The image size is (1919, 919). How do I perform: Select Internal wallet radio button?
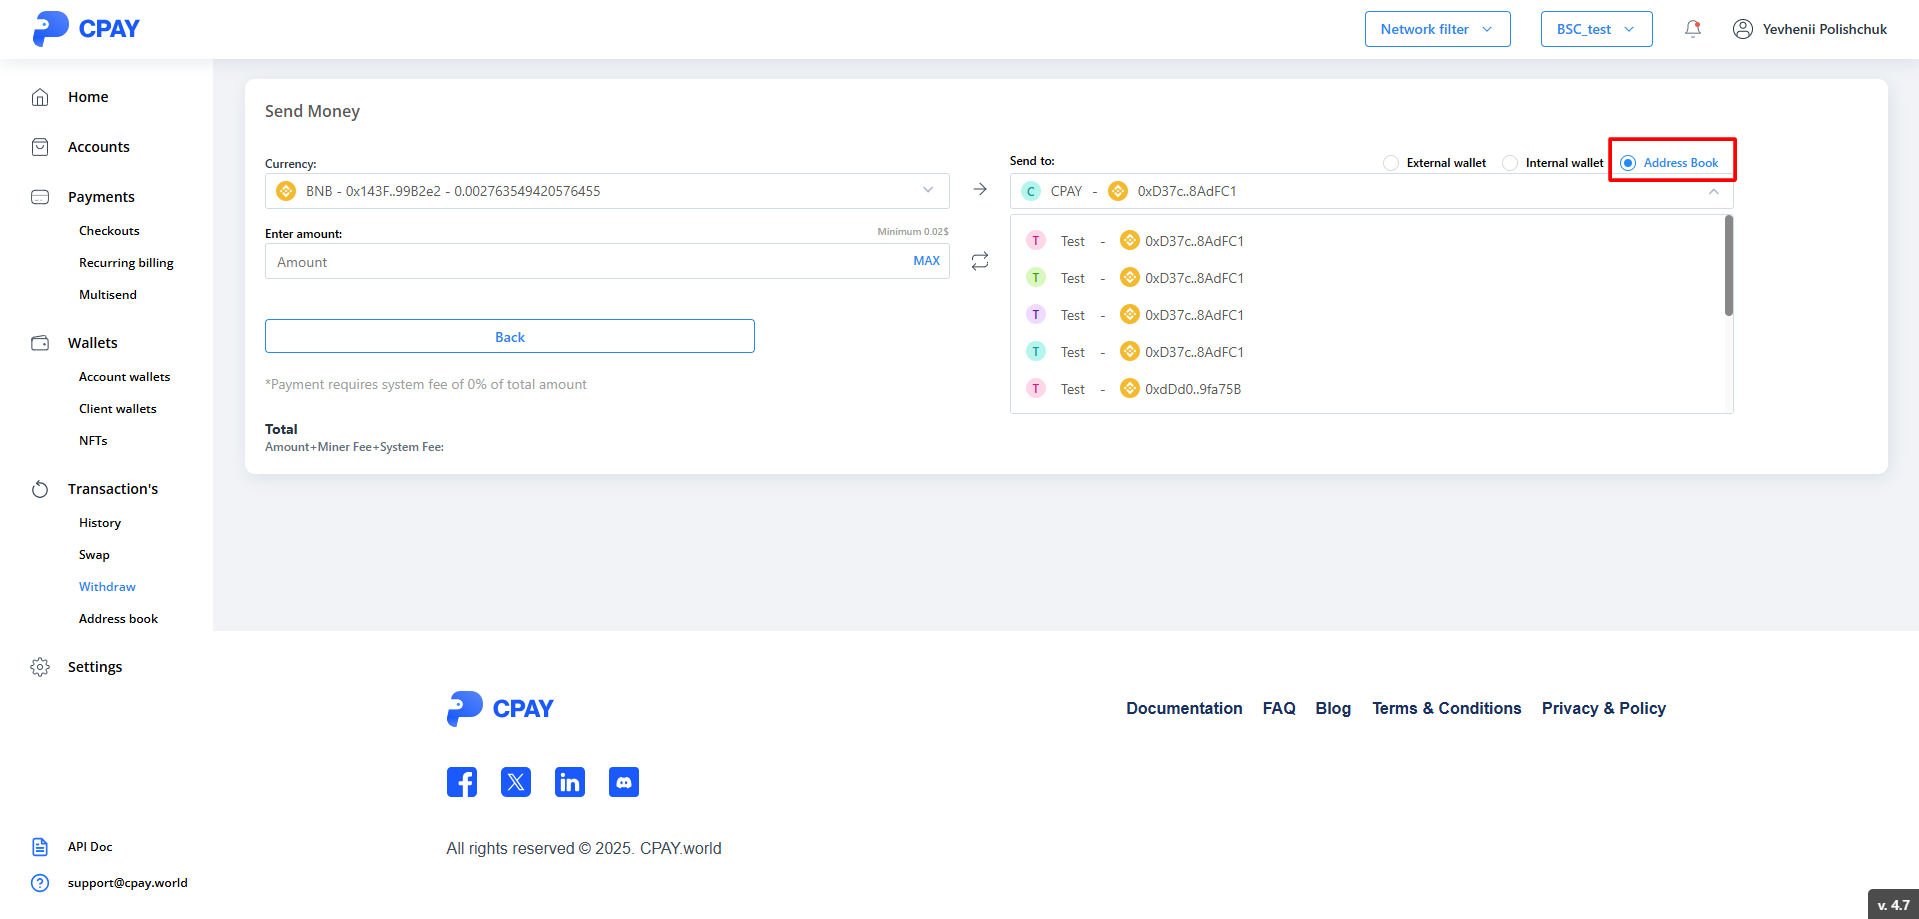[1510, 163]
